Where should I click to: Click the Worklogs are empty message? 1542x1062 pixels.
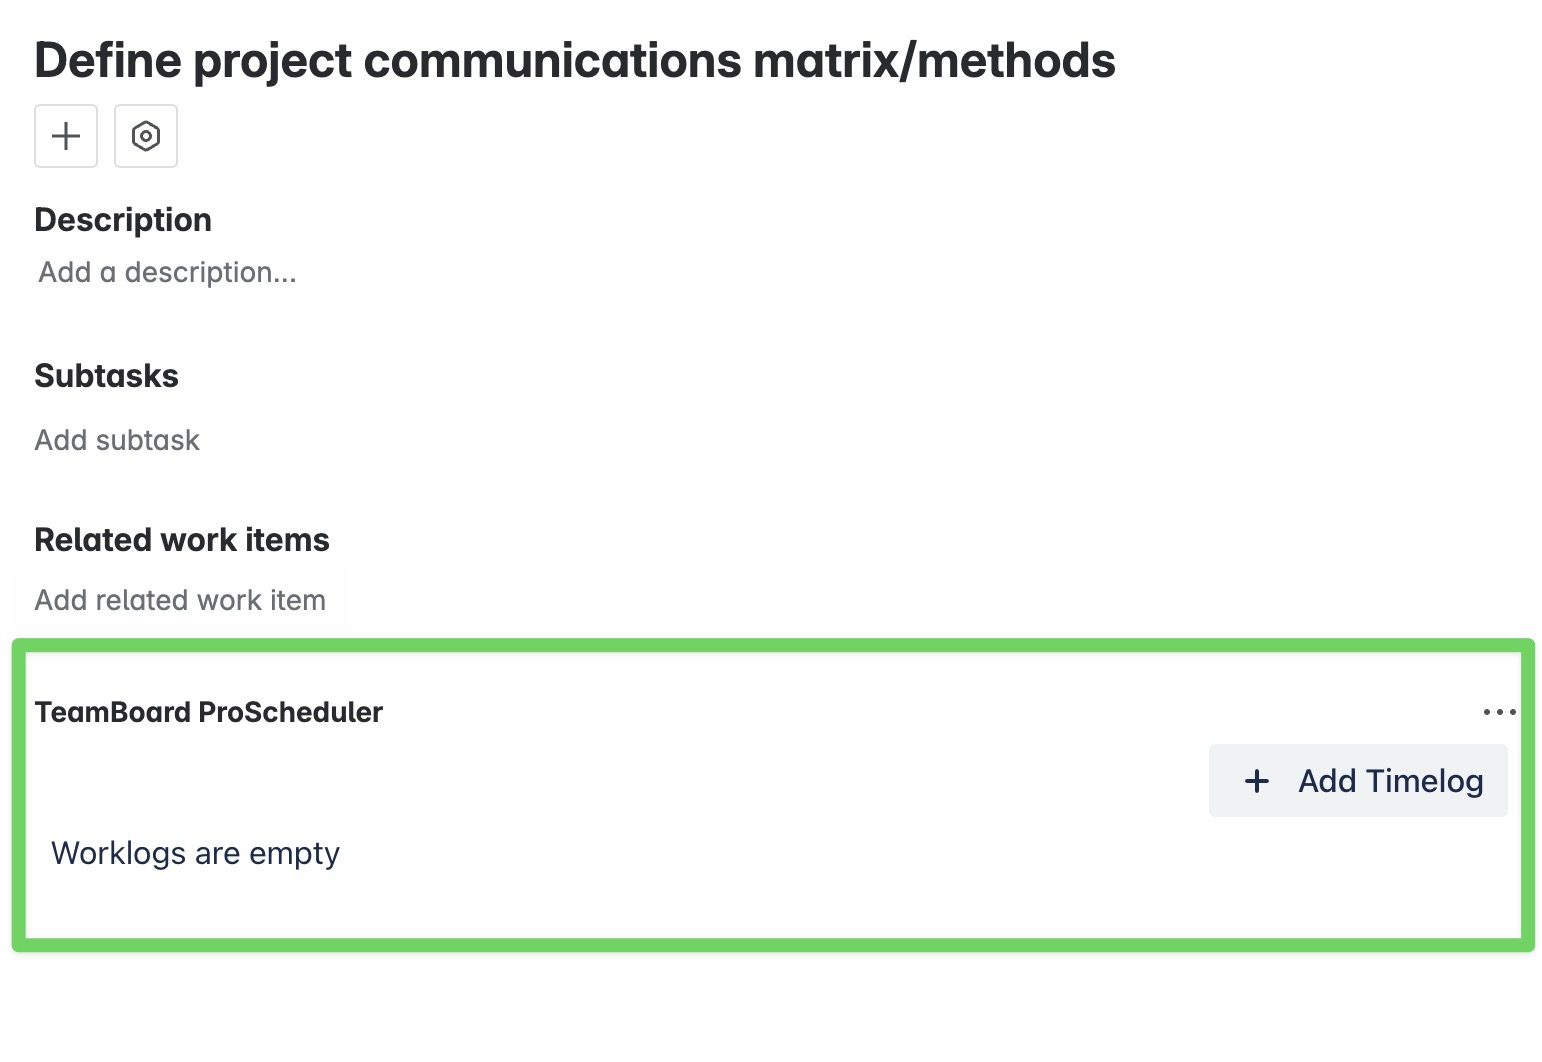(196, 853)
